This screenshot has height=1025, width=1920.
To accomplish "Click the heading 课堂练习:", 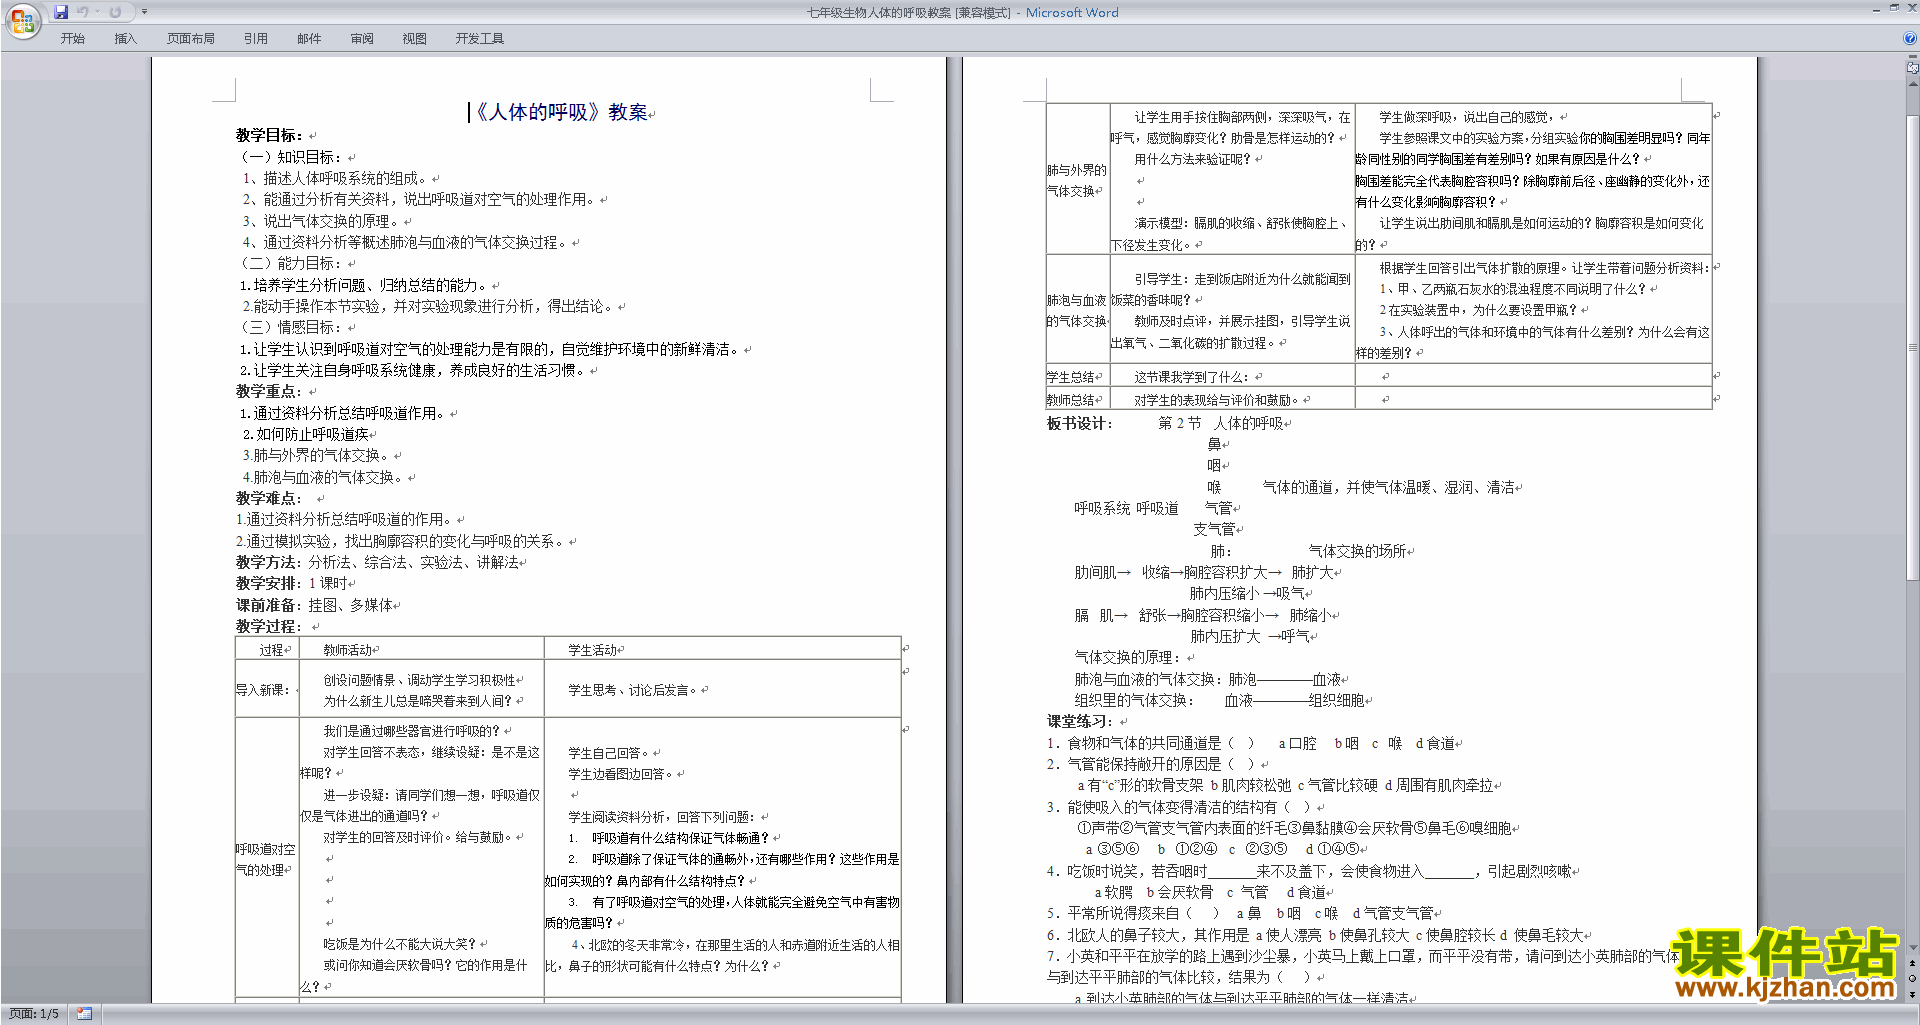I will pos(1079,721).
